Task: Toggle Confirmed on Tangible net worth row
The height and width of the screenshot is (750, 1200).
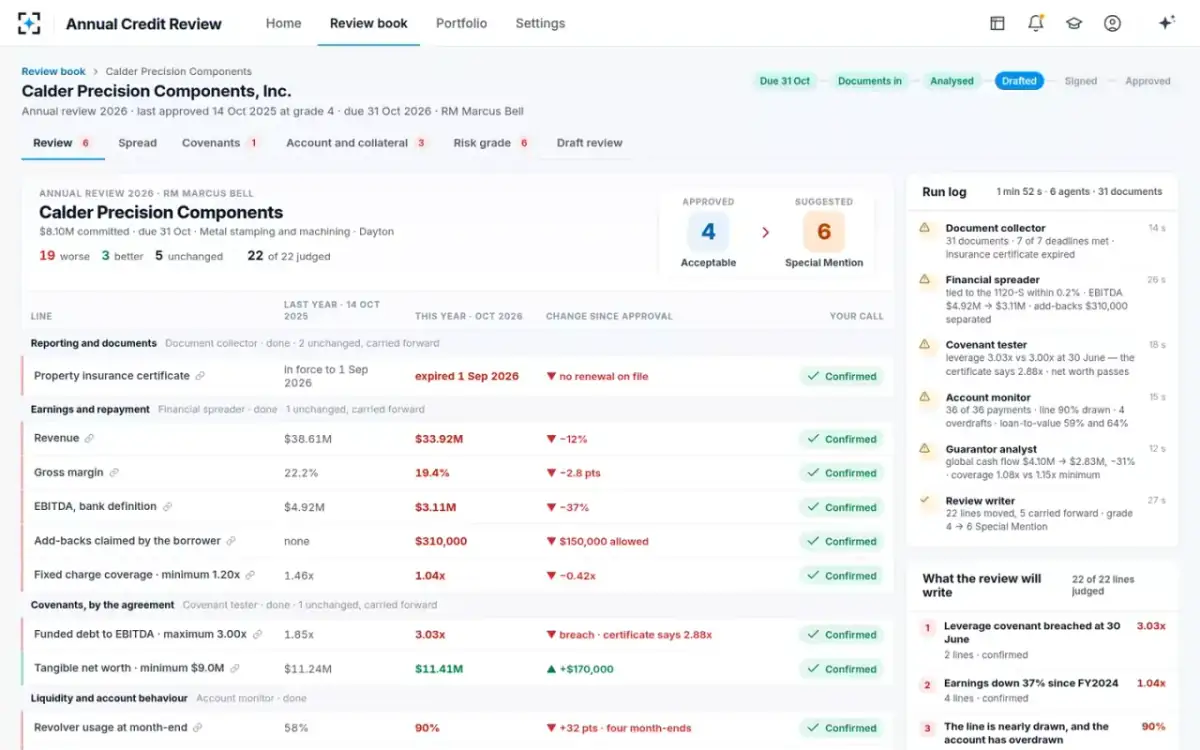Action: [x=842, y=669]
